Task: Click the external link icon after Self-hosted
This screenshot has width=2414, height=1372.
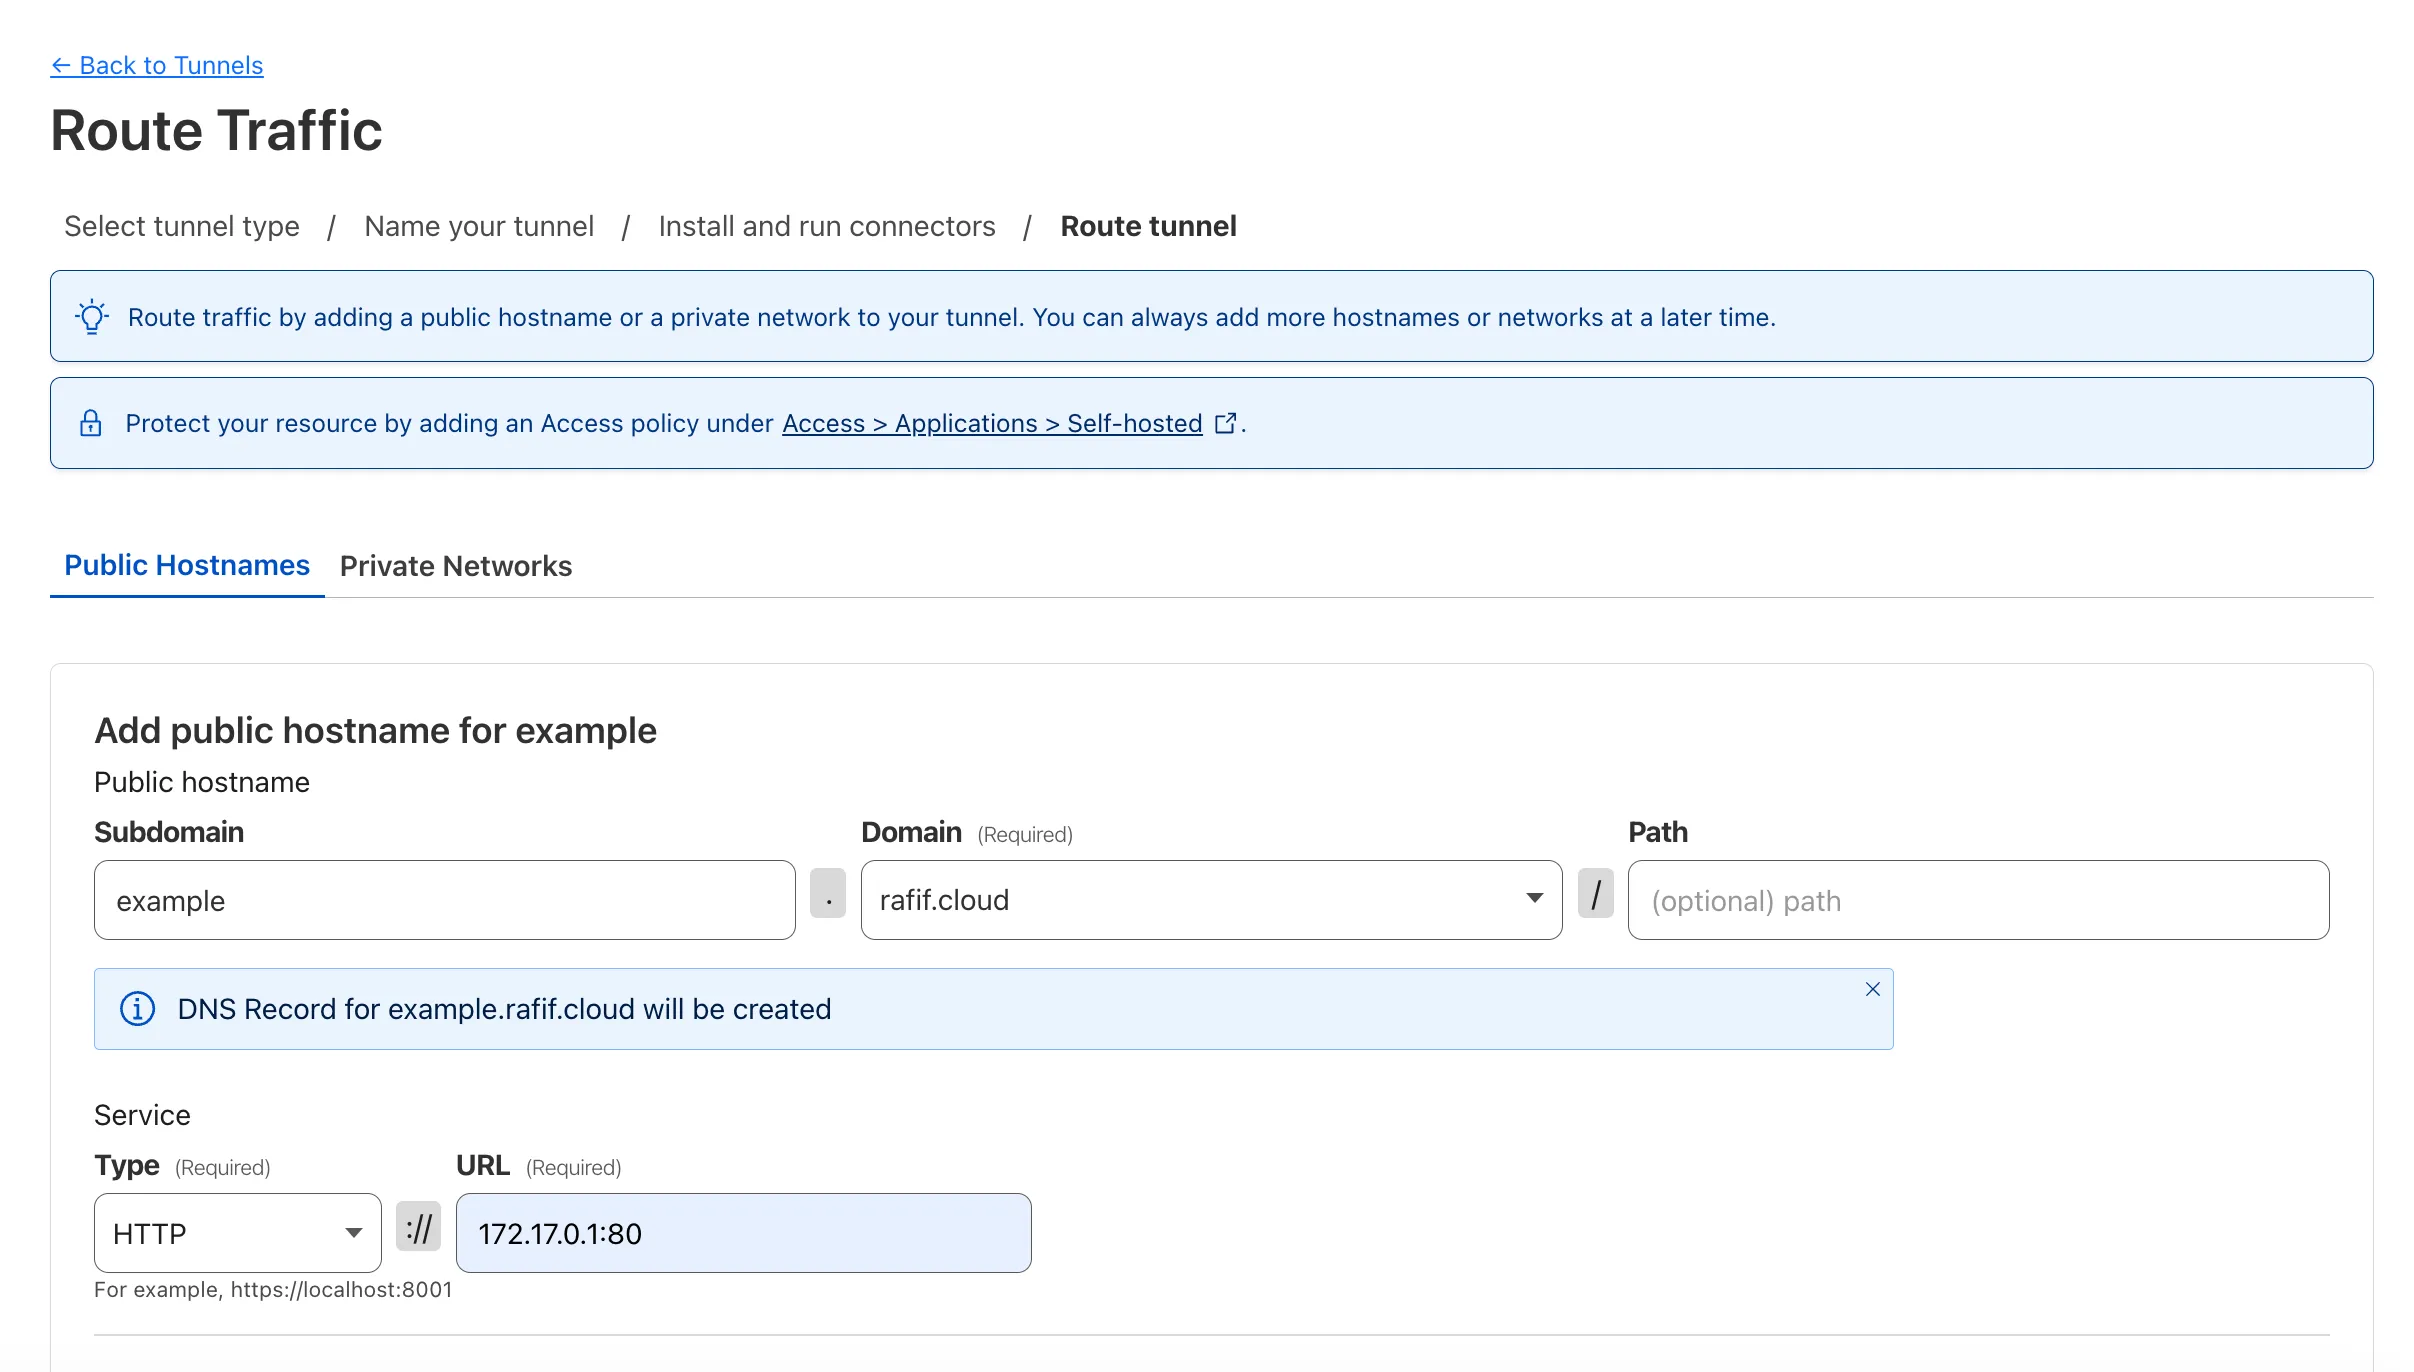Action: (x=1225, y=423)
